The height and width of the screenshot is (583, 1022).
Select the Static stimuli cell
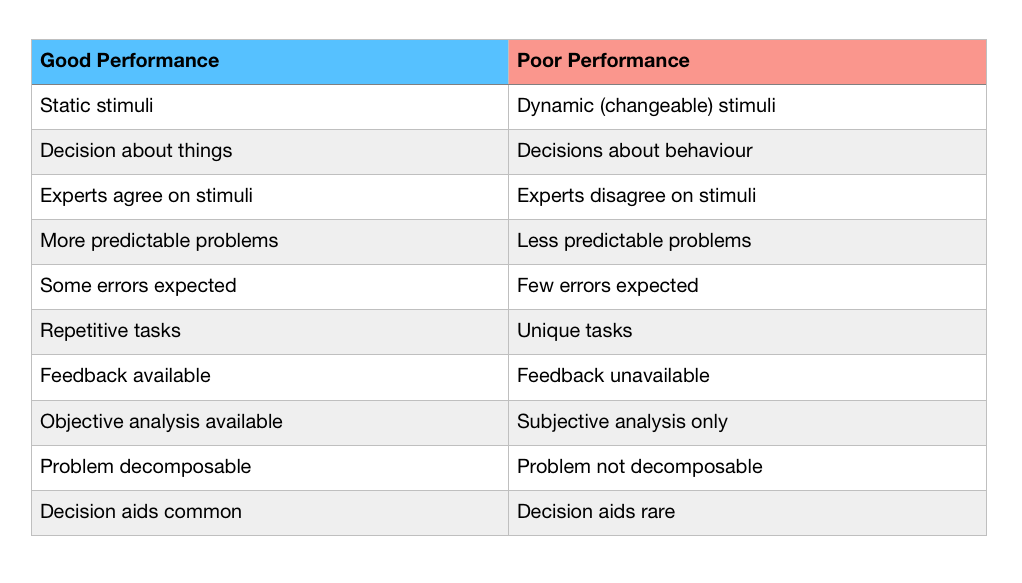coord(270,107)
